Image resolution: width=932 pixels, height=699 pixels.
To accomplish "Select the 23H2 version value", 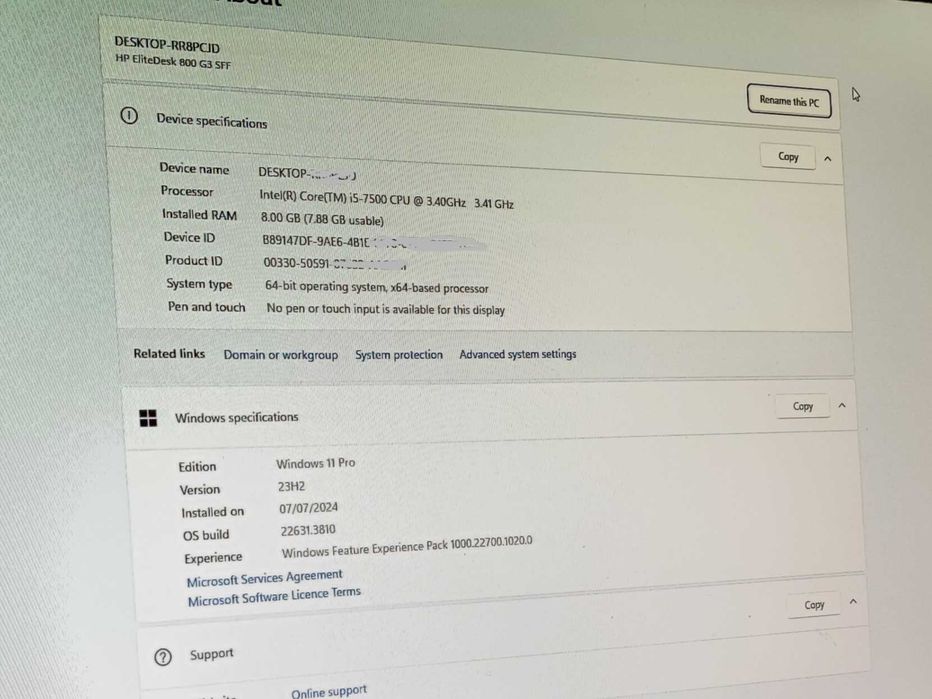I will click(291, 486).
